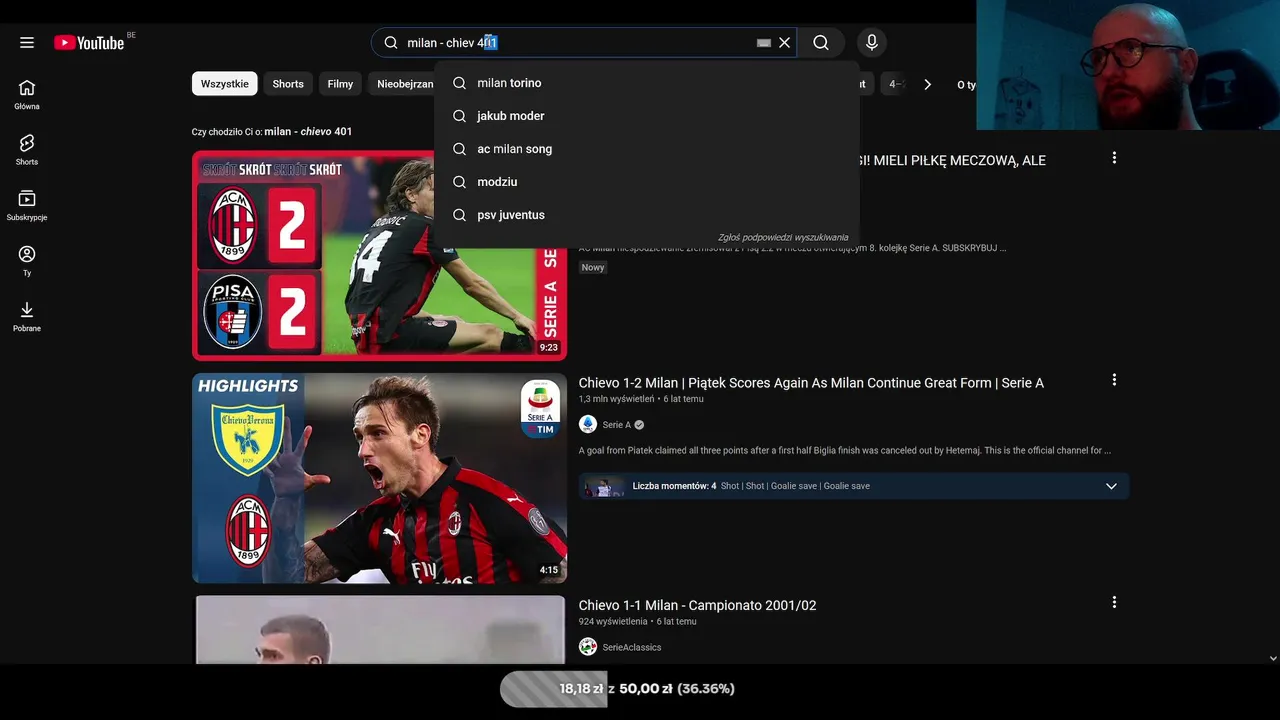Open Pobrane downloads in sidebar
1280x720 pixels.
[27, 316]
